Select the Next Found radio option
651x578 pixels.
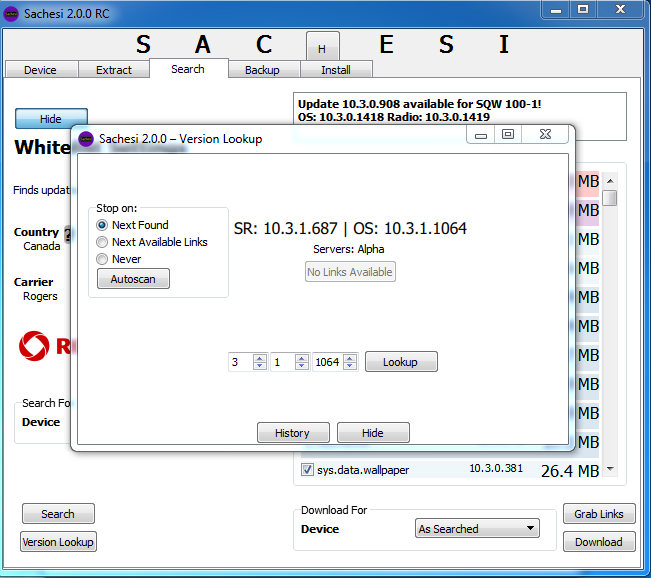point(102,225)
